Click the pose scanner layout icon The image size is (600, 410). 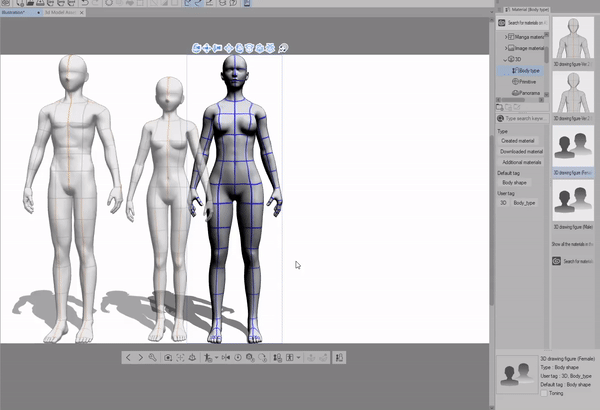pos(290,358)
